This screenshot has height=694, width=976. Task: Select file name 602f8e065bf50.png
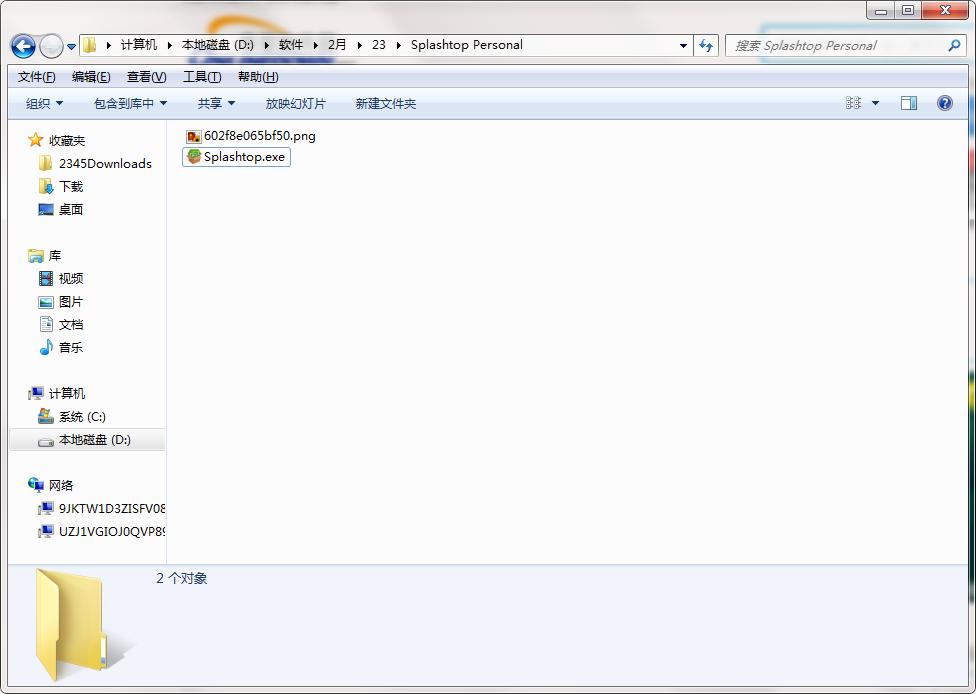tap(260, 136)
